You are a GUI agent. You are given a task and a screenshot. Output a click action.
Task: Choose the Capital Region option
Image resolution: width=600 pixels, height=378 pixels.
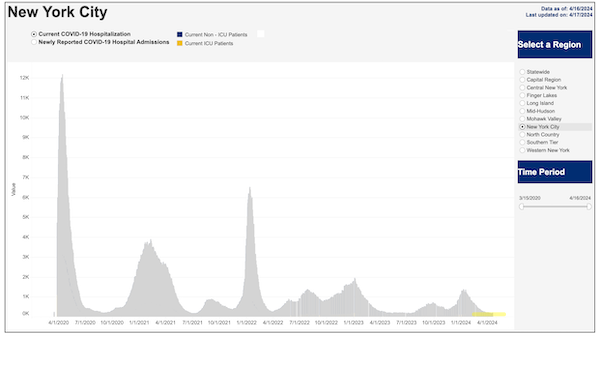(522, 80)
